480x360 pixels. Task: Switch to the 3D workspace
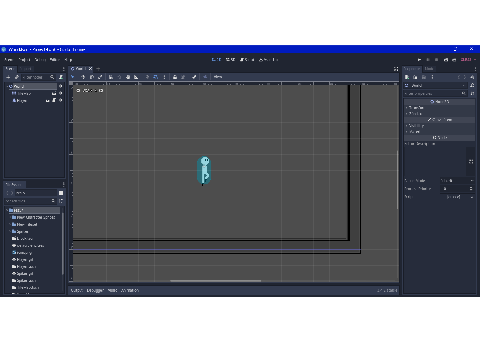point(230,60)
